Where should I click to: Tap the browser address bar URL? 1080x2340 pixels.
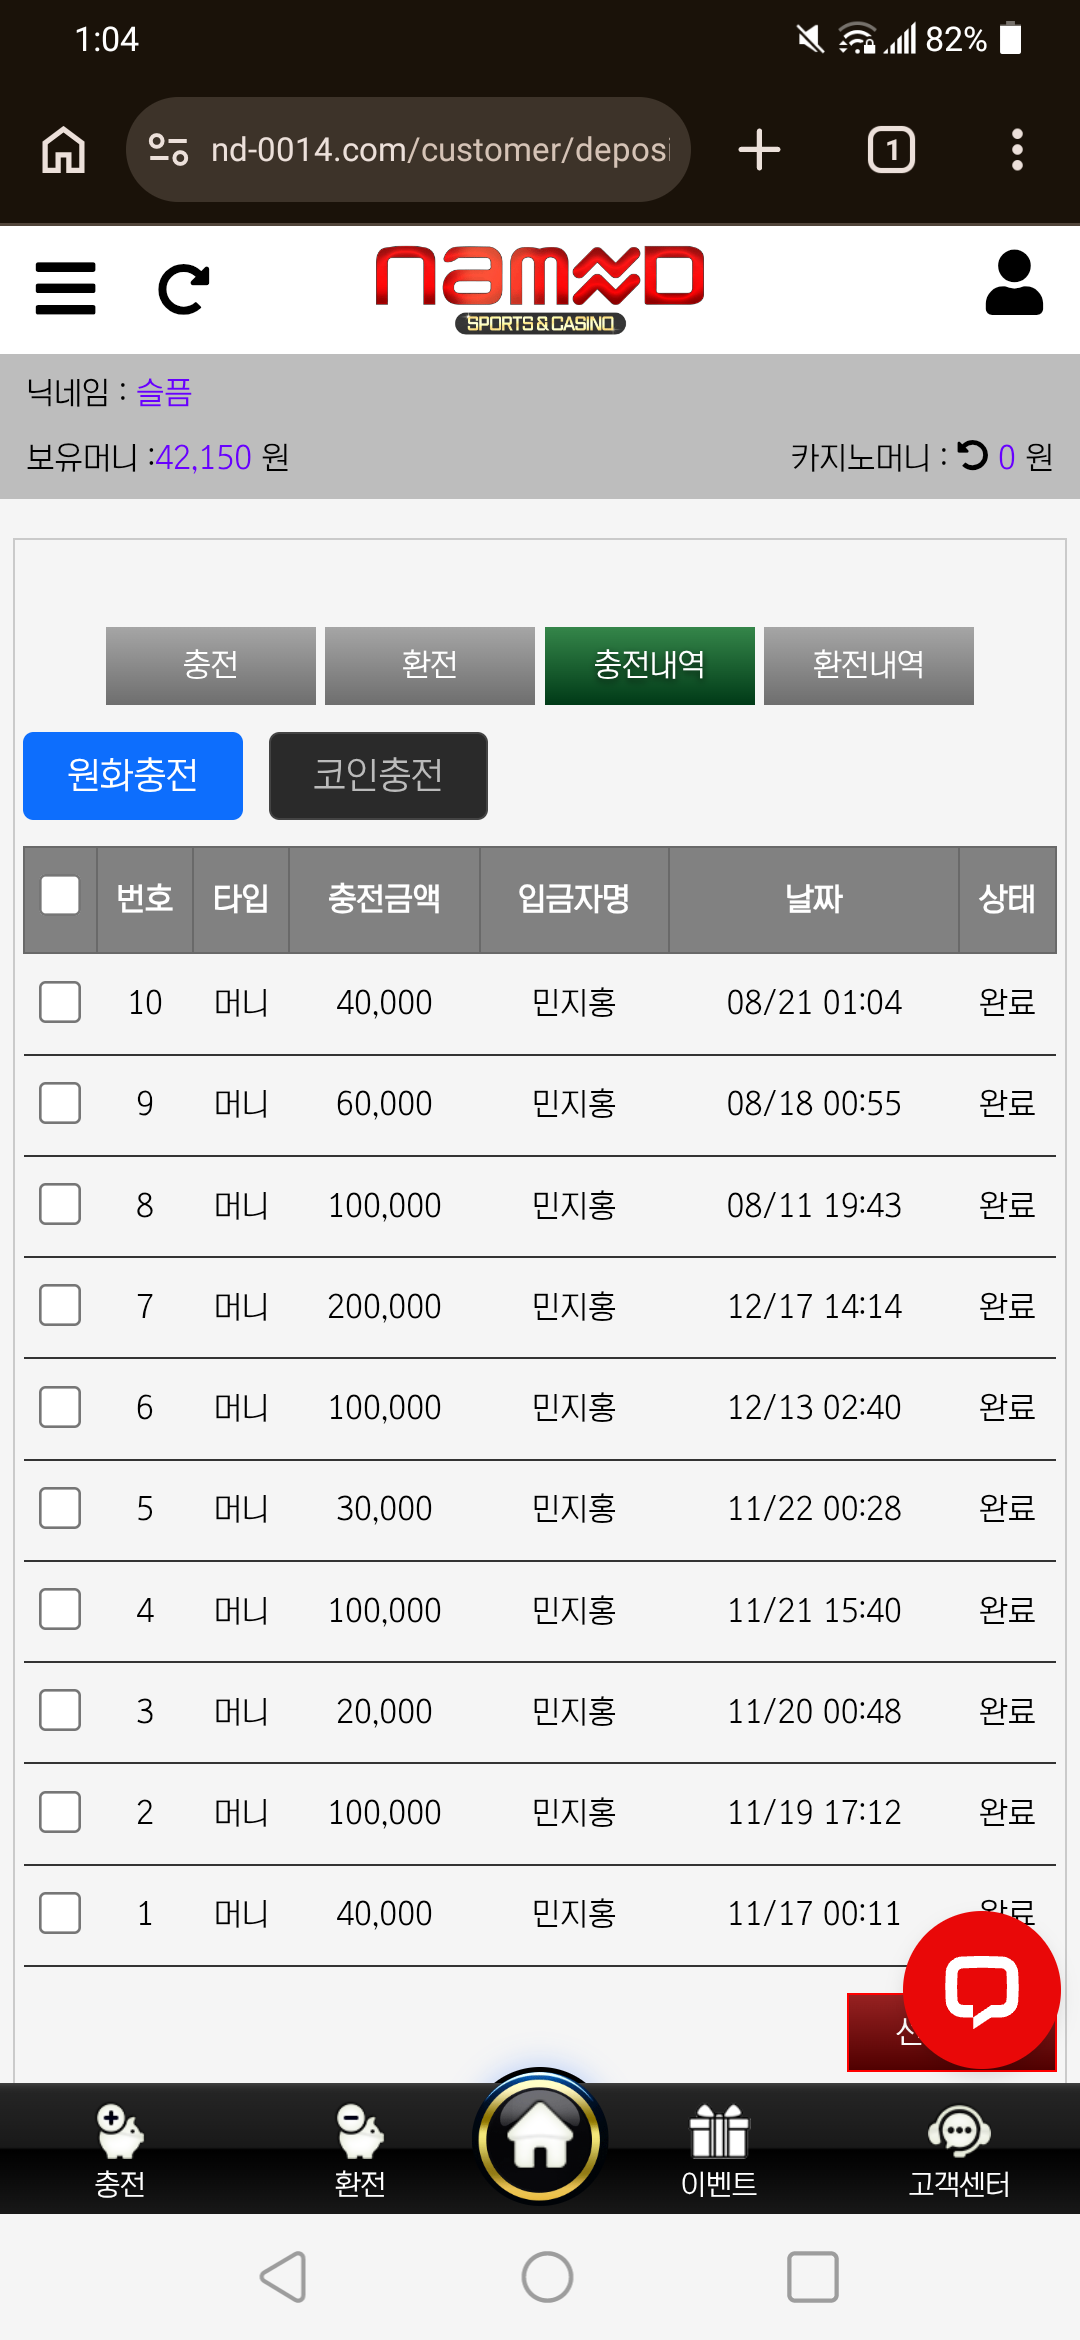point(440,150)
